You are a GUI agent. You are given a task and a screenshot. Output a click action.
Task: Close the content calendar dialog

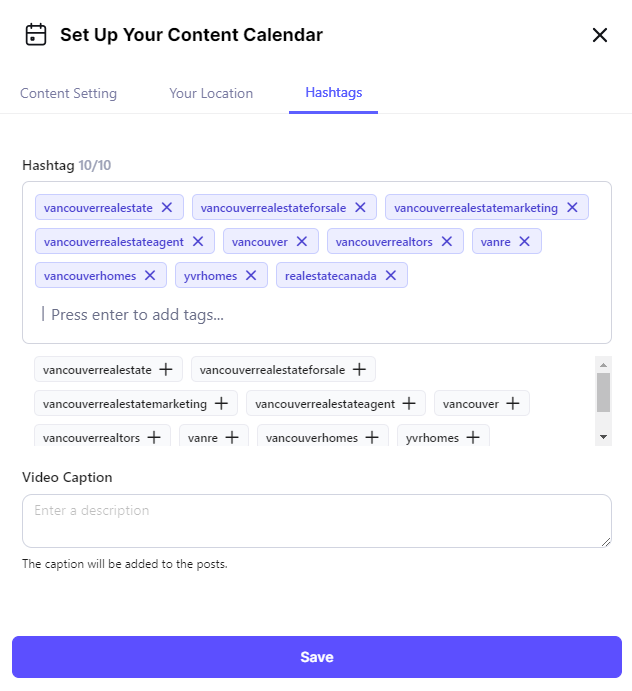coord(600,36)
